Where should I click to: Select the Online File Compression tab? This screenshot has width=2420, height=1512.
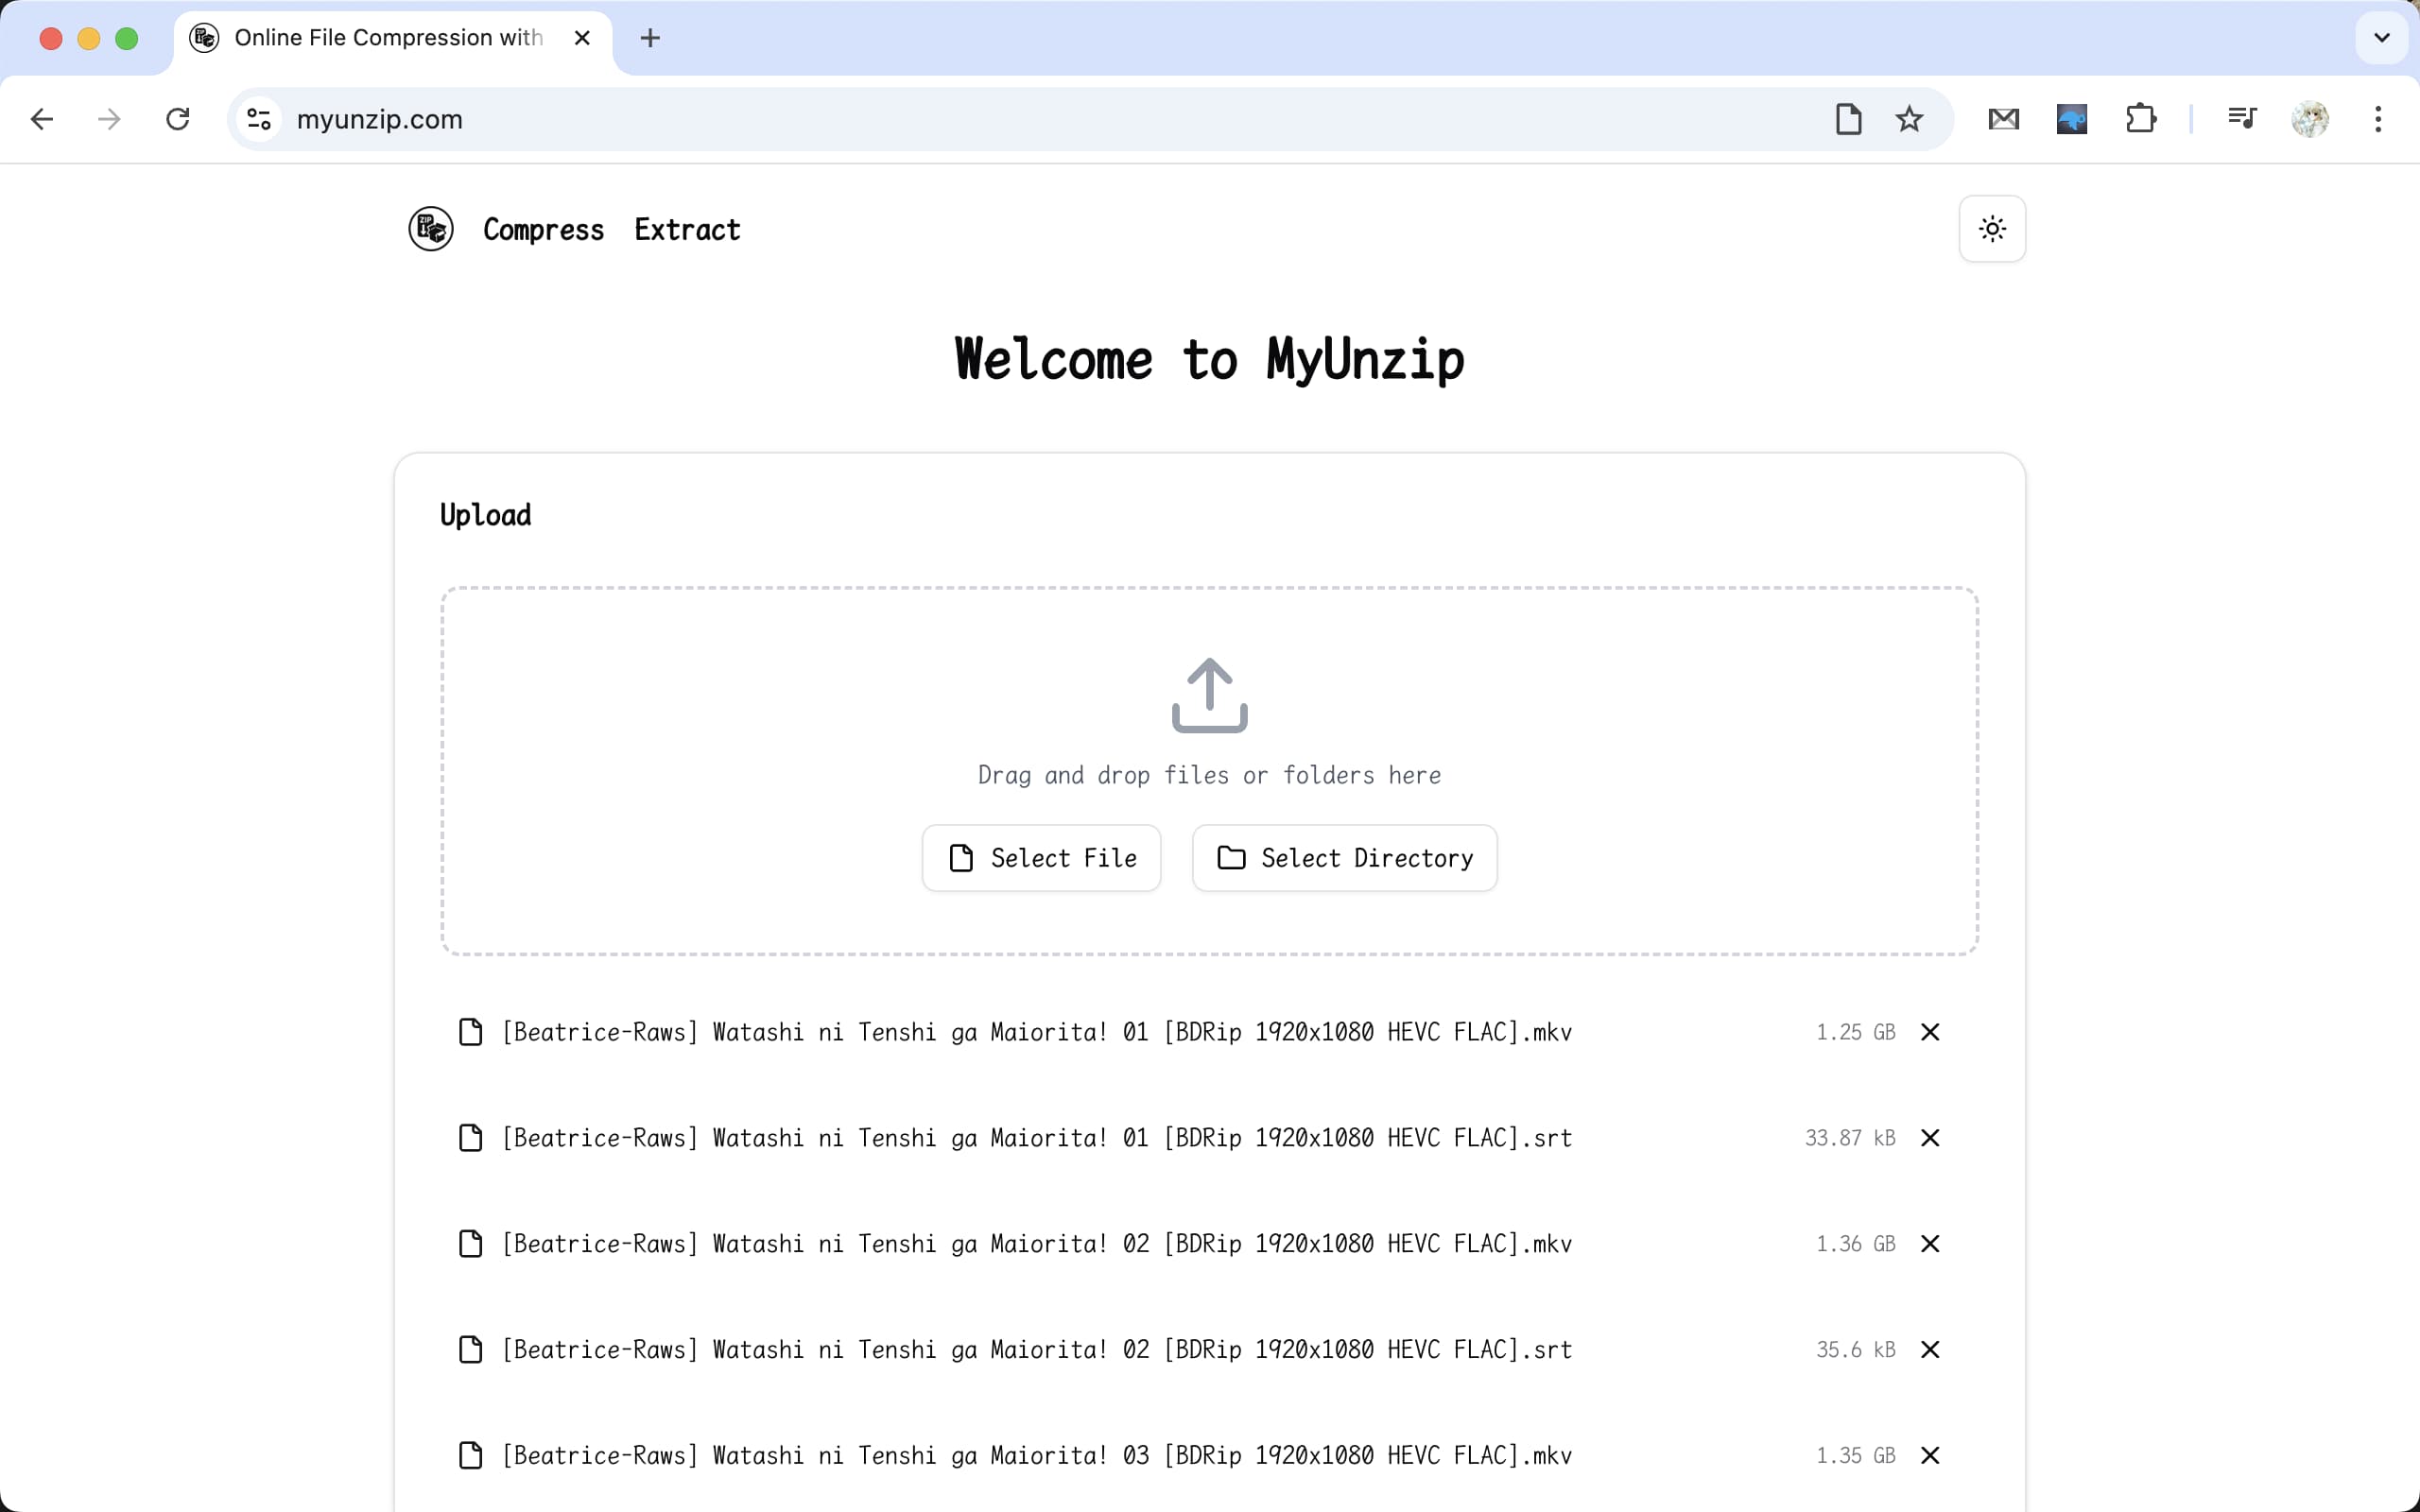click(392, 39)
